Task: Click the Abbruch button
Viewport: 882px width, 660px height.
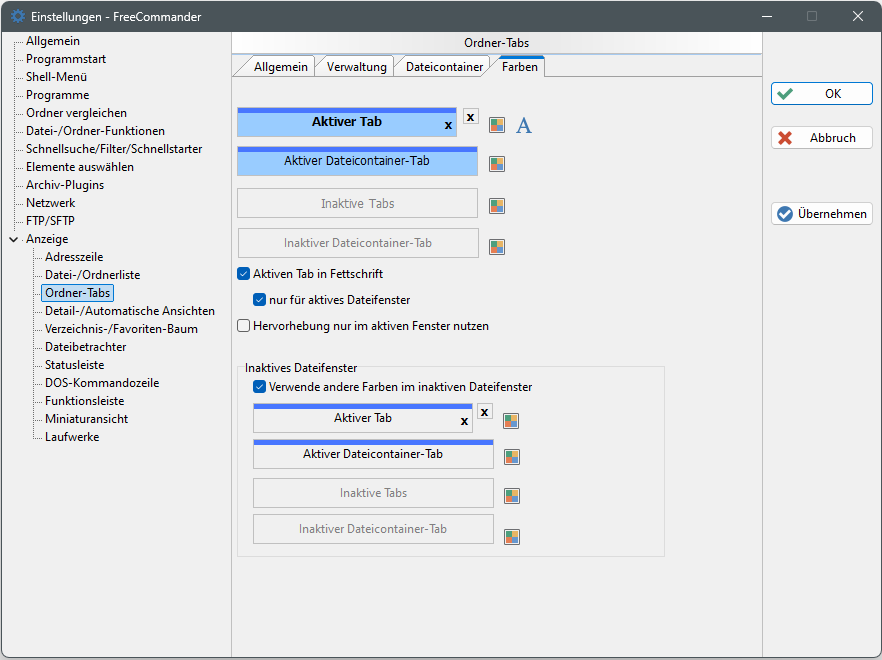Action: (x=822, y=138)
